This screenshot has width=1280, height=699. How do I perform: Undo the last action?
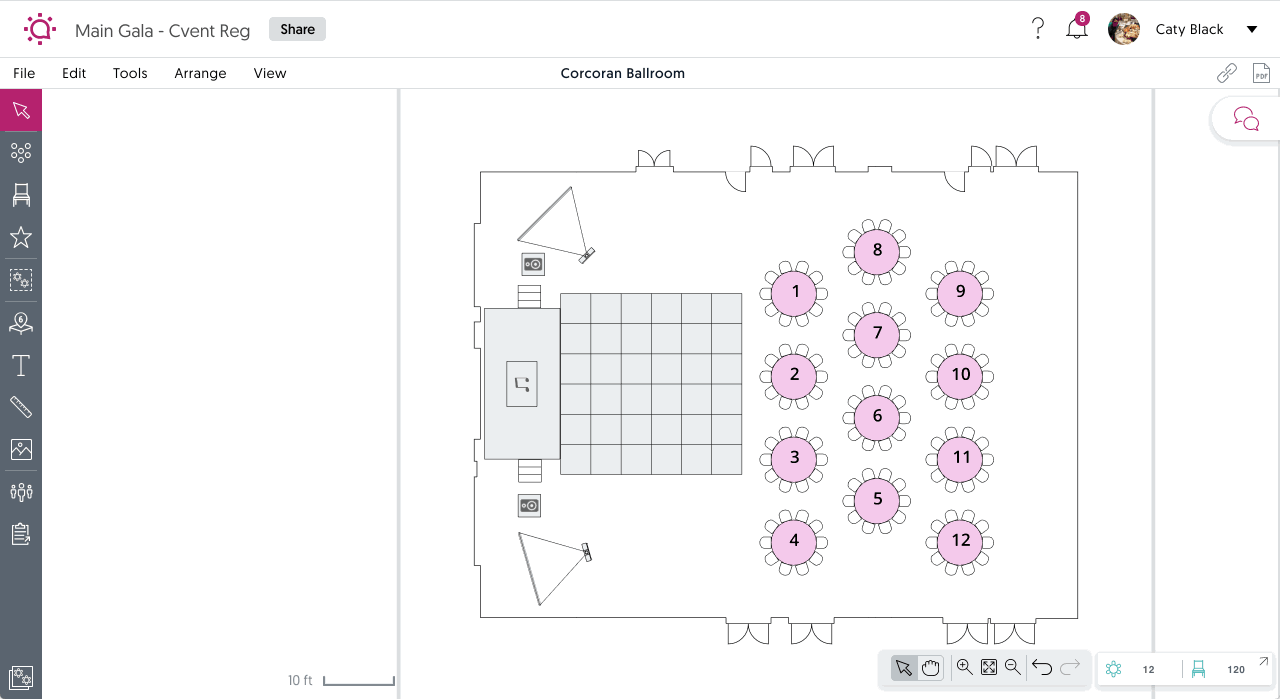click(x=1042, y=666)
